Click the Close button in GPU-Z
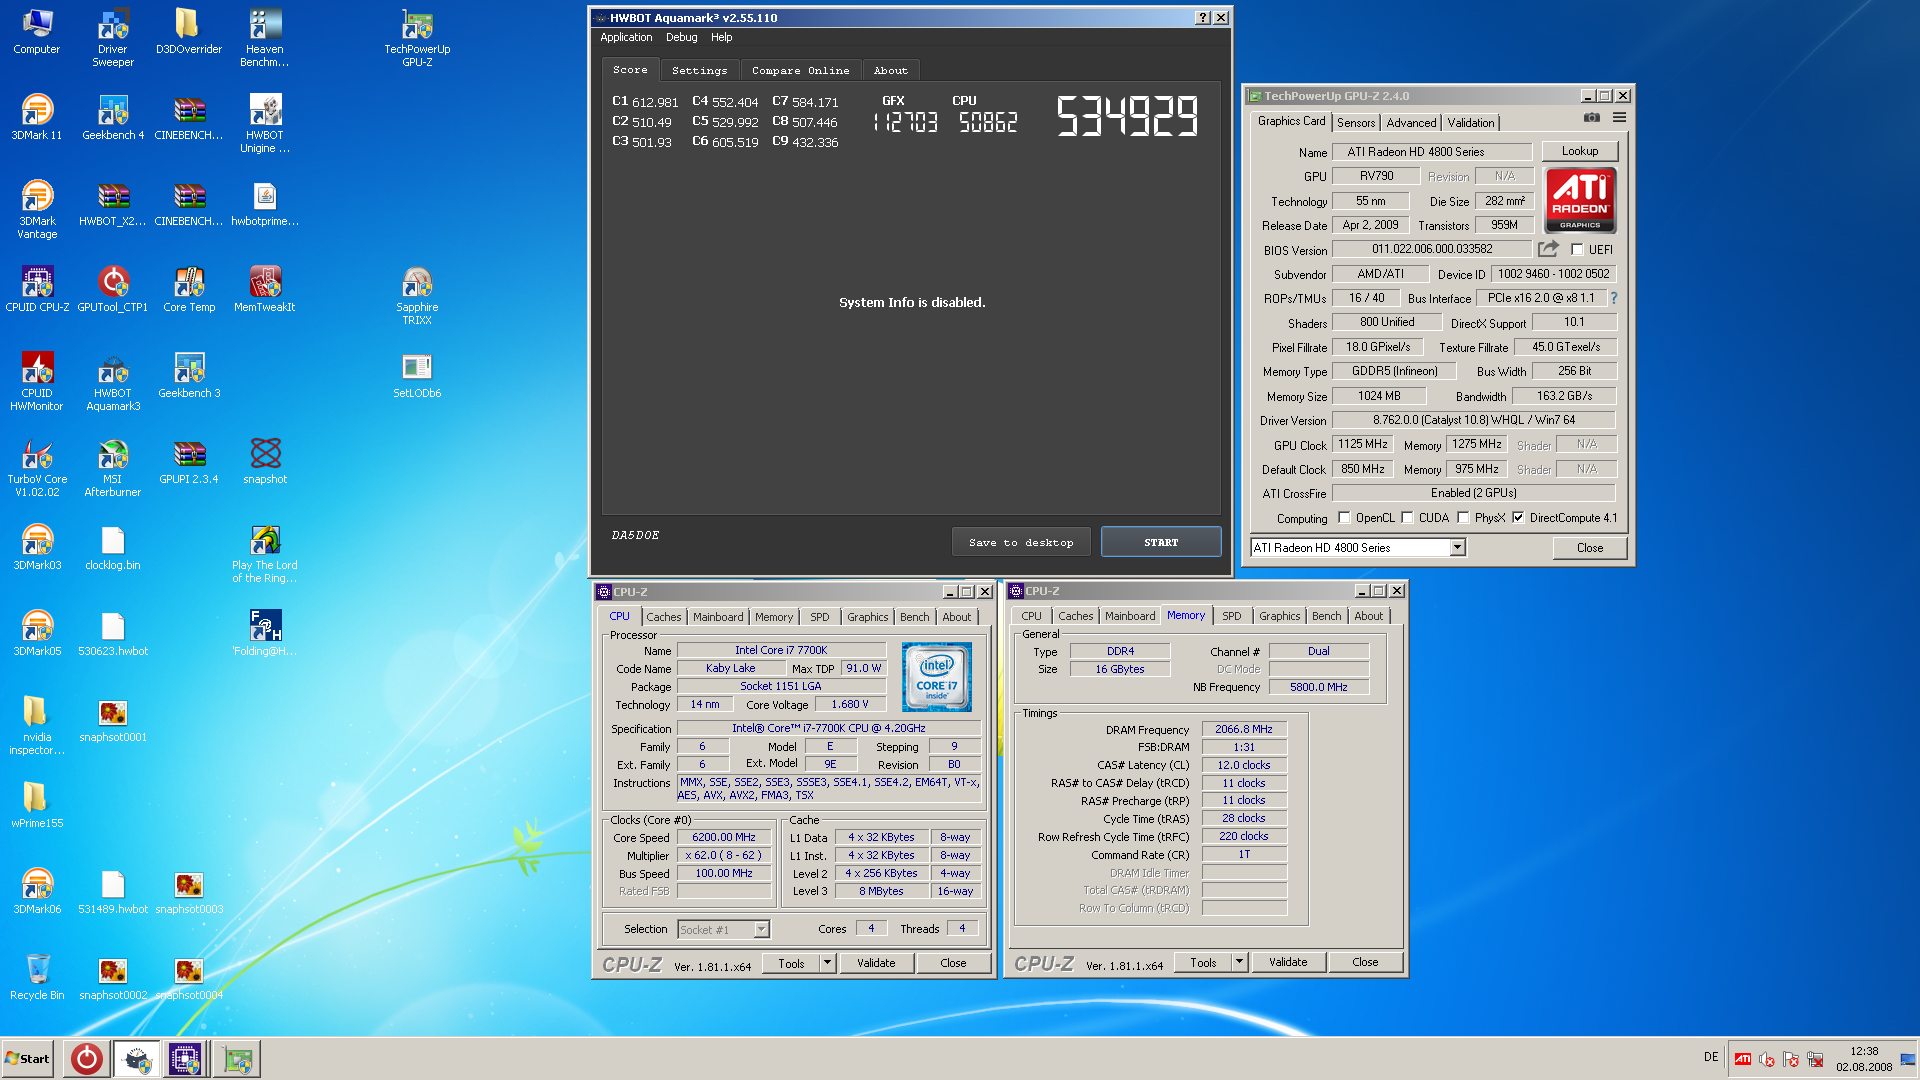Screen dimensions: 1920x1080 click(x=1590, y=548)
